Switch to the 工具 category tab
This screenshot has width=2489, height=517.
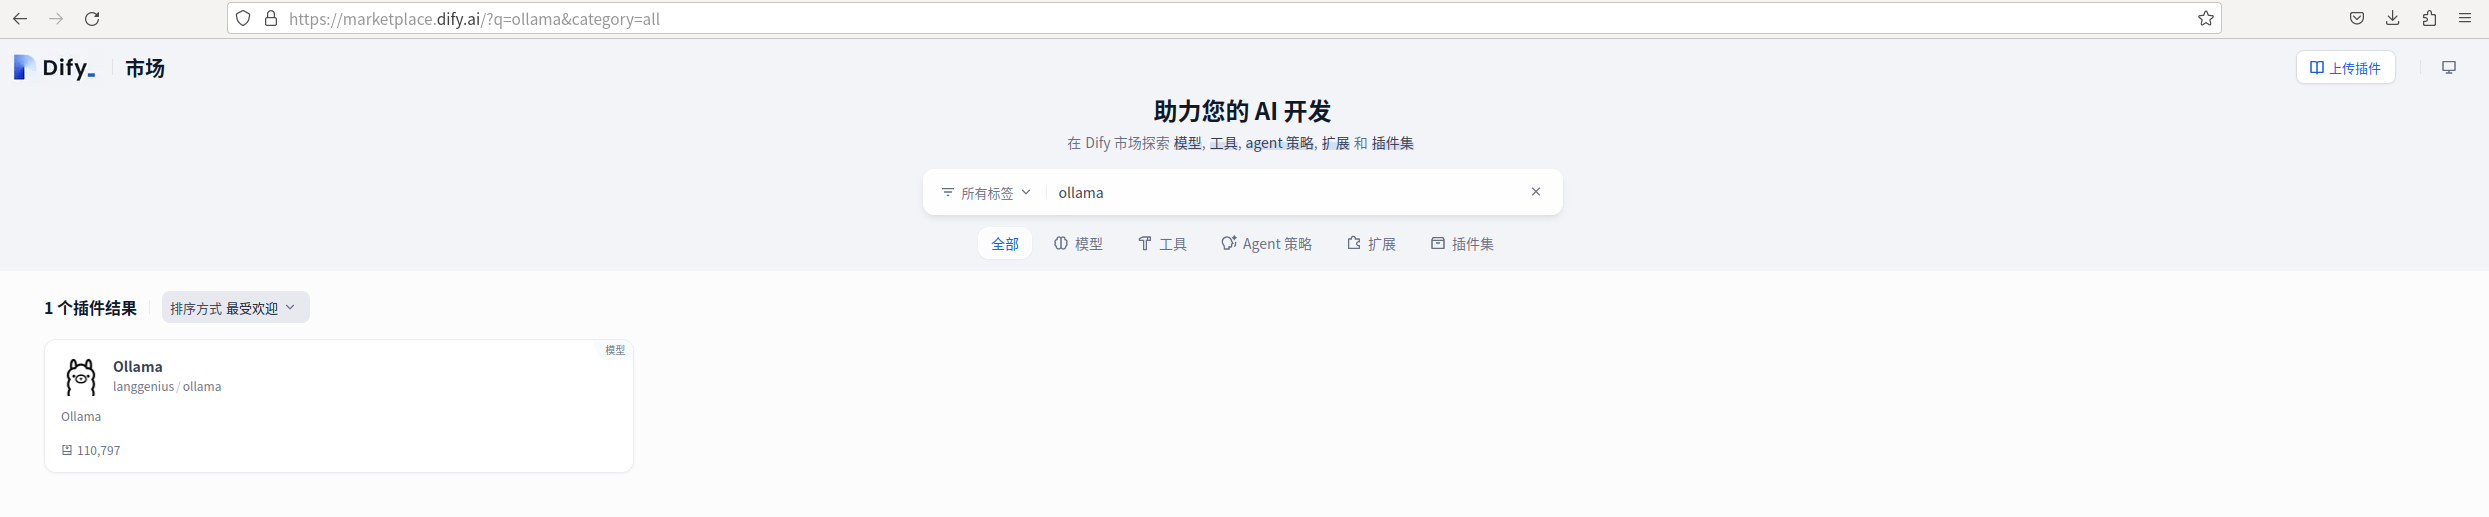[1162, 243]
